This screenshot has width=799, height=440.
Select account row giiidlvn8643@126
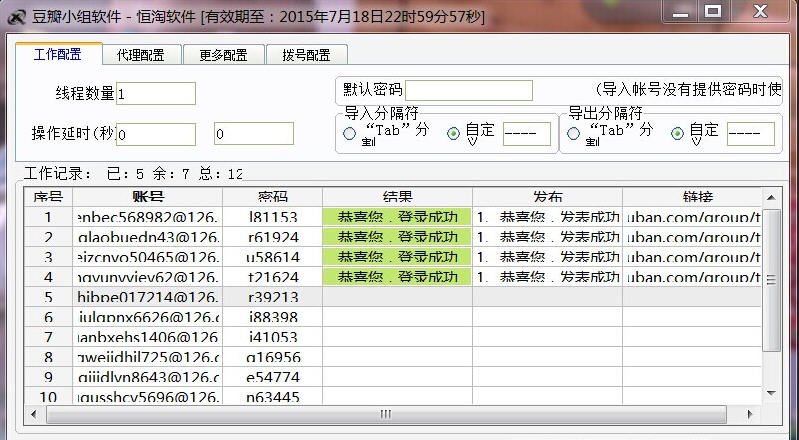(x=148, y=377)
